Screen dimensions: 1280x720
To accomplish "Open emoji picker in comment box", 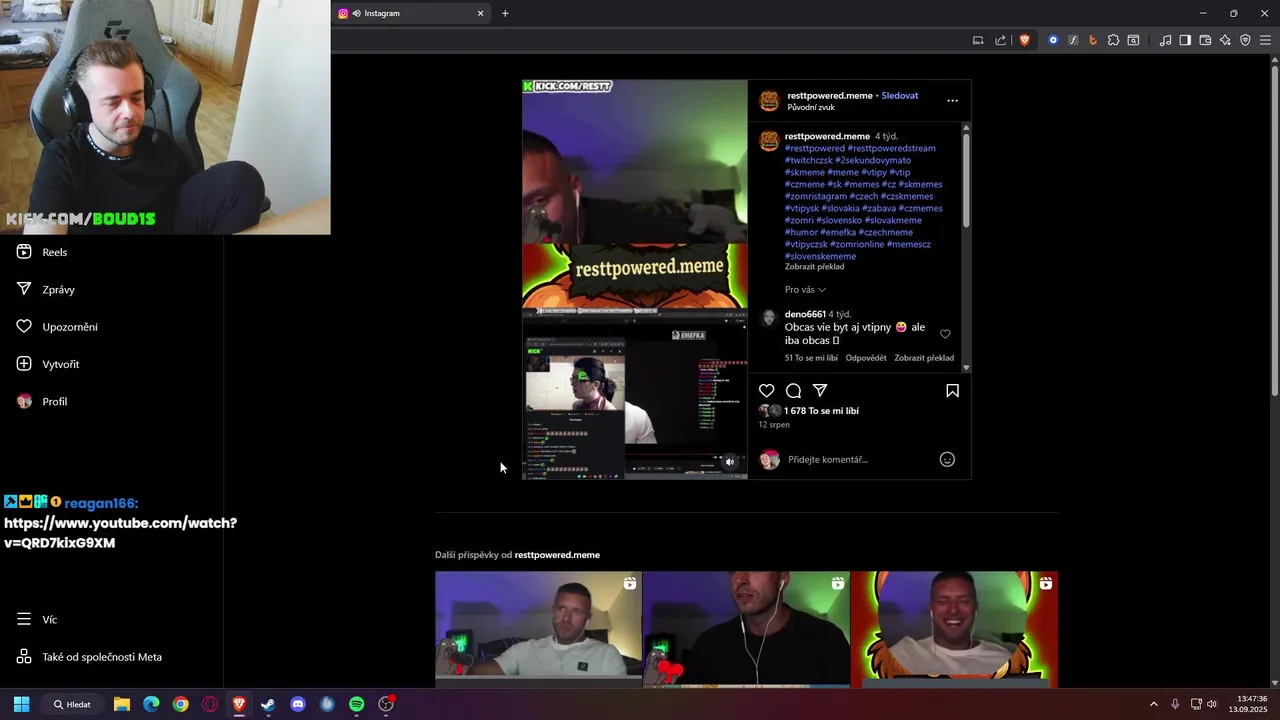I will coord(947,460).
